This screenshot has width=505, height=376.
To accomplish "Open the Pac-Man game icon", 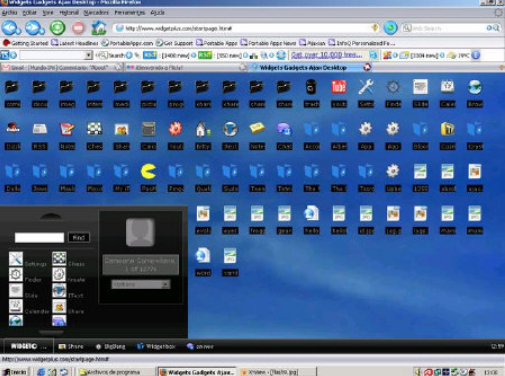I will tap(148, 172).
